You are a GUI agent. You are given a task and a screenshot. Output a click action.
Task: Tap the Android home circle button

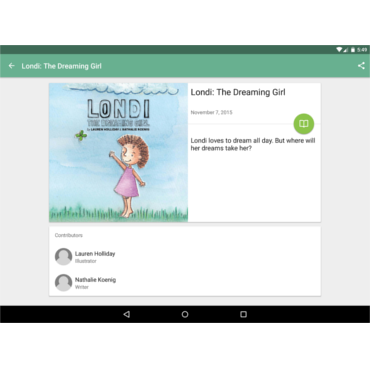[185, 314]
